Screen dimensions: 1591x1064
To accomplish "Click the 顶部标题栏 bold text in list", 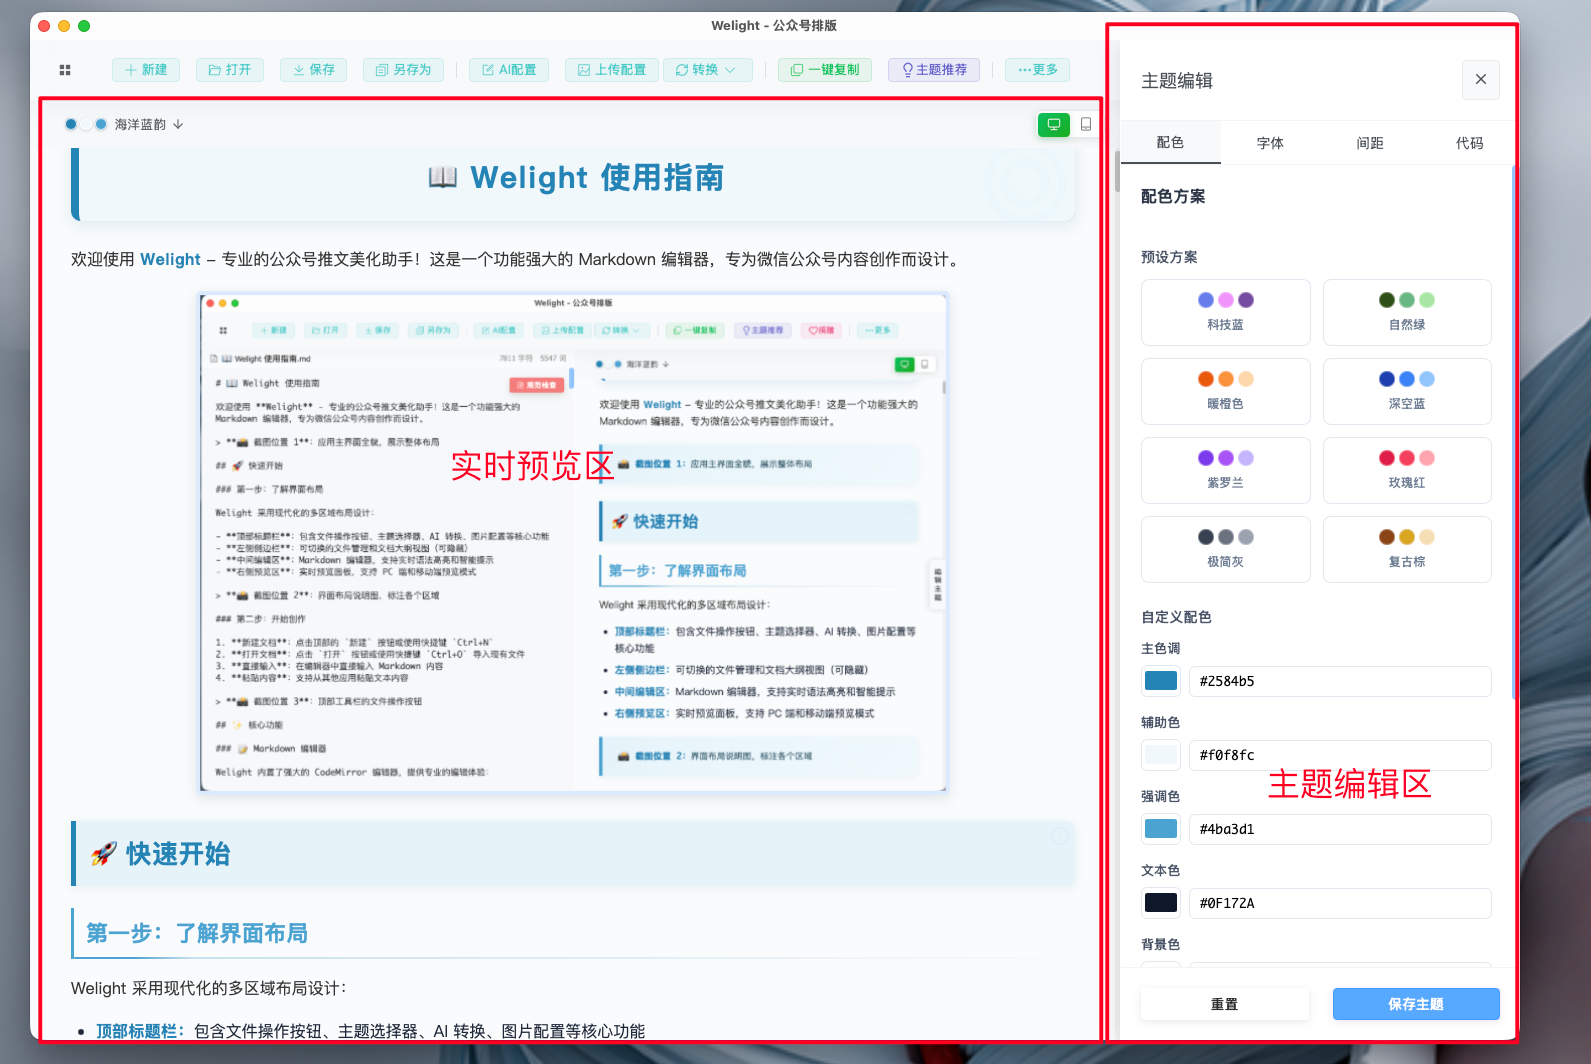I will point(140,1031).
